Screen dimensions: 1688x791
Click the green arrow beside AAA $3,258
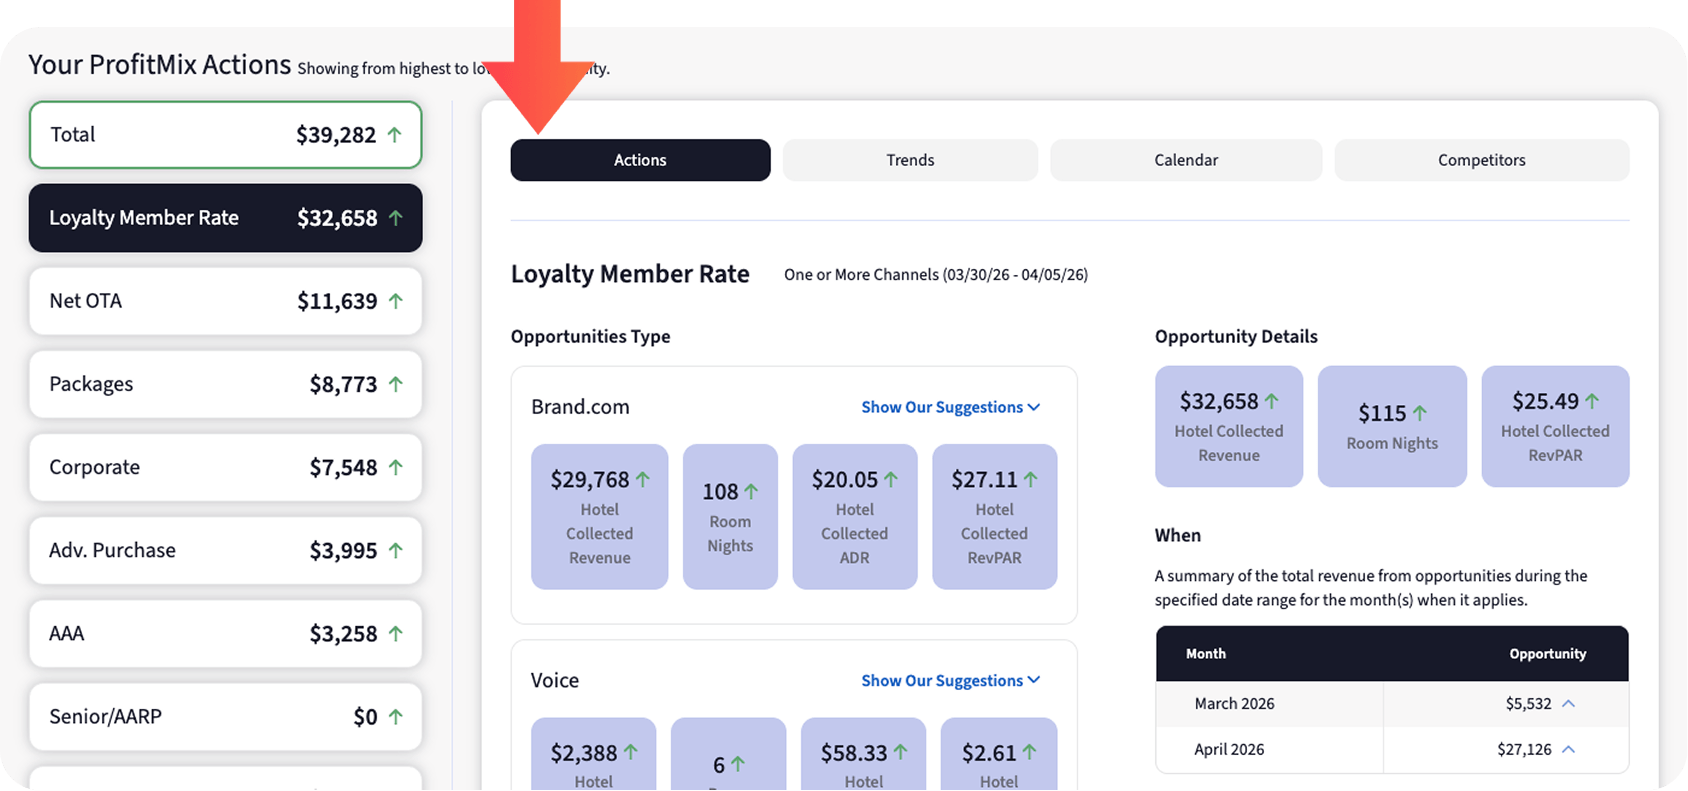coord(396,633)
